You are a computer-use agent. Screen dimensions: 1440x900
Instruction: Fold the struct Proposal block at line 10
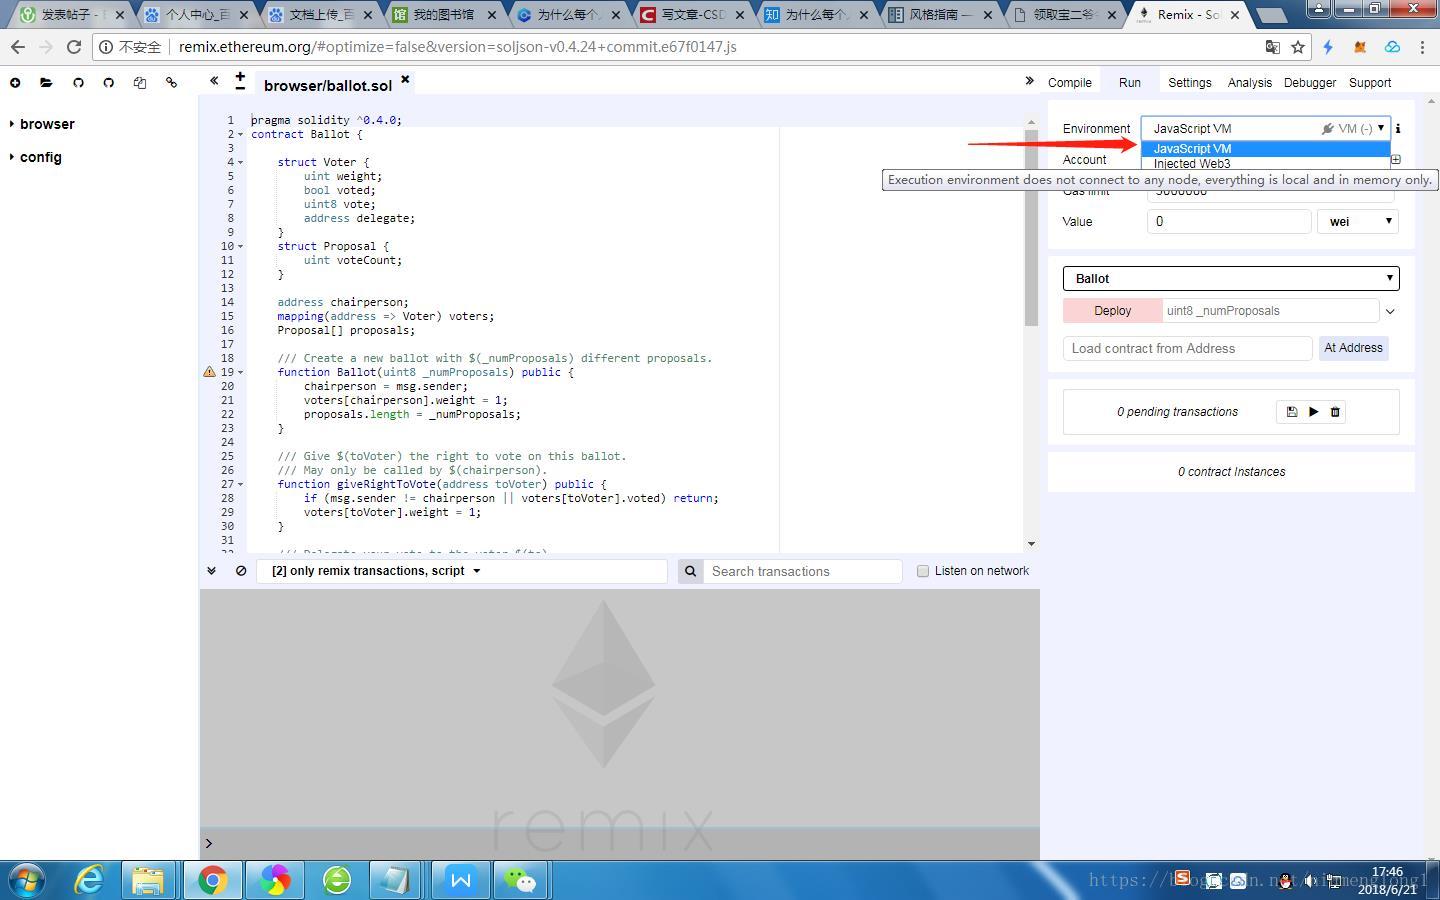point(241,246)
